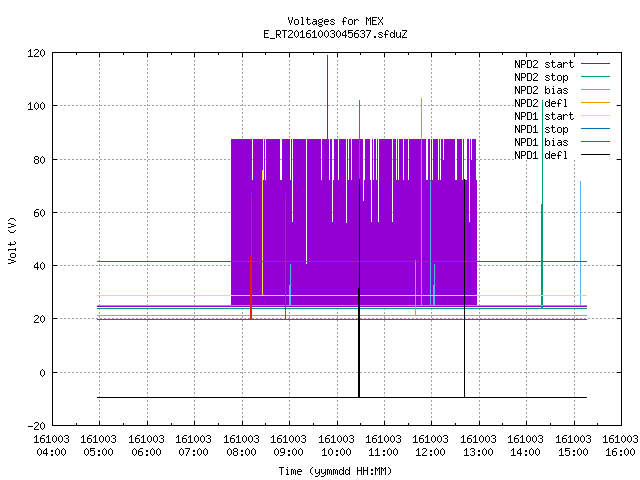Click the light blue NPD2 bias legend line
Viewport: 640px width, 480px height.
click(596, 90)
